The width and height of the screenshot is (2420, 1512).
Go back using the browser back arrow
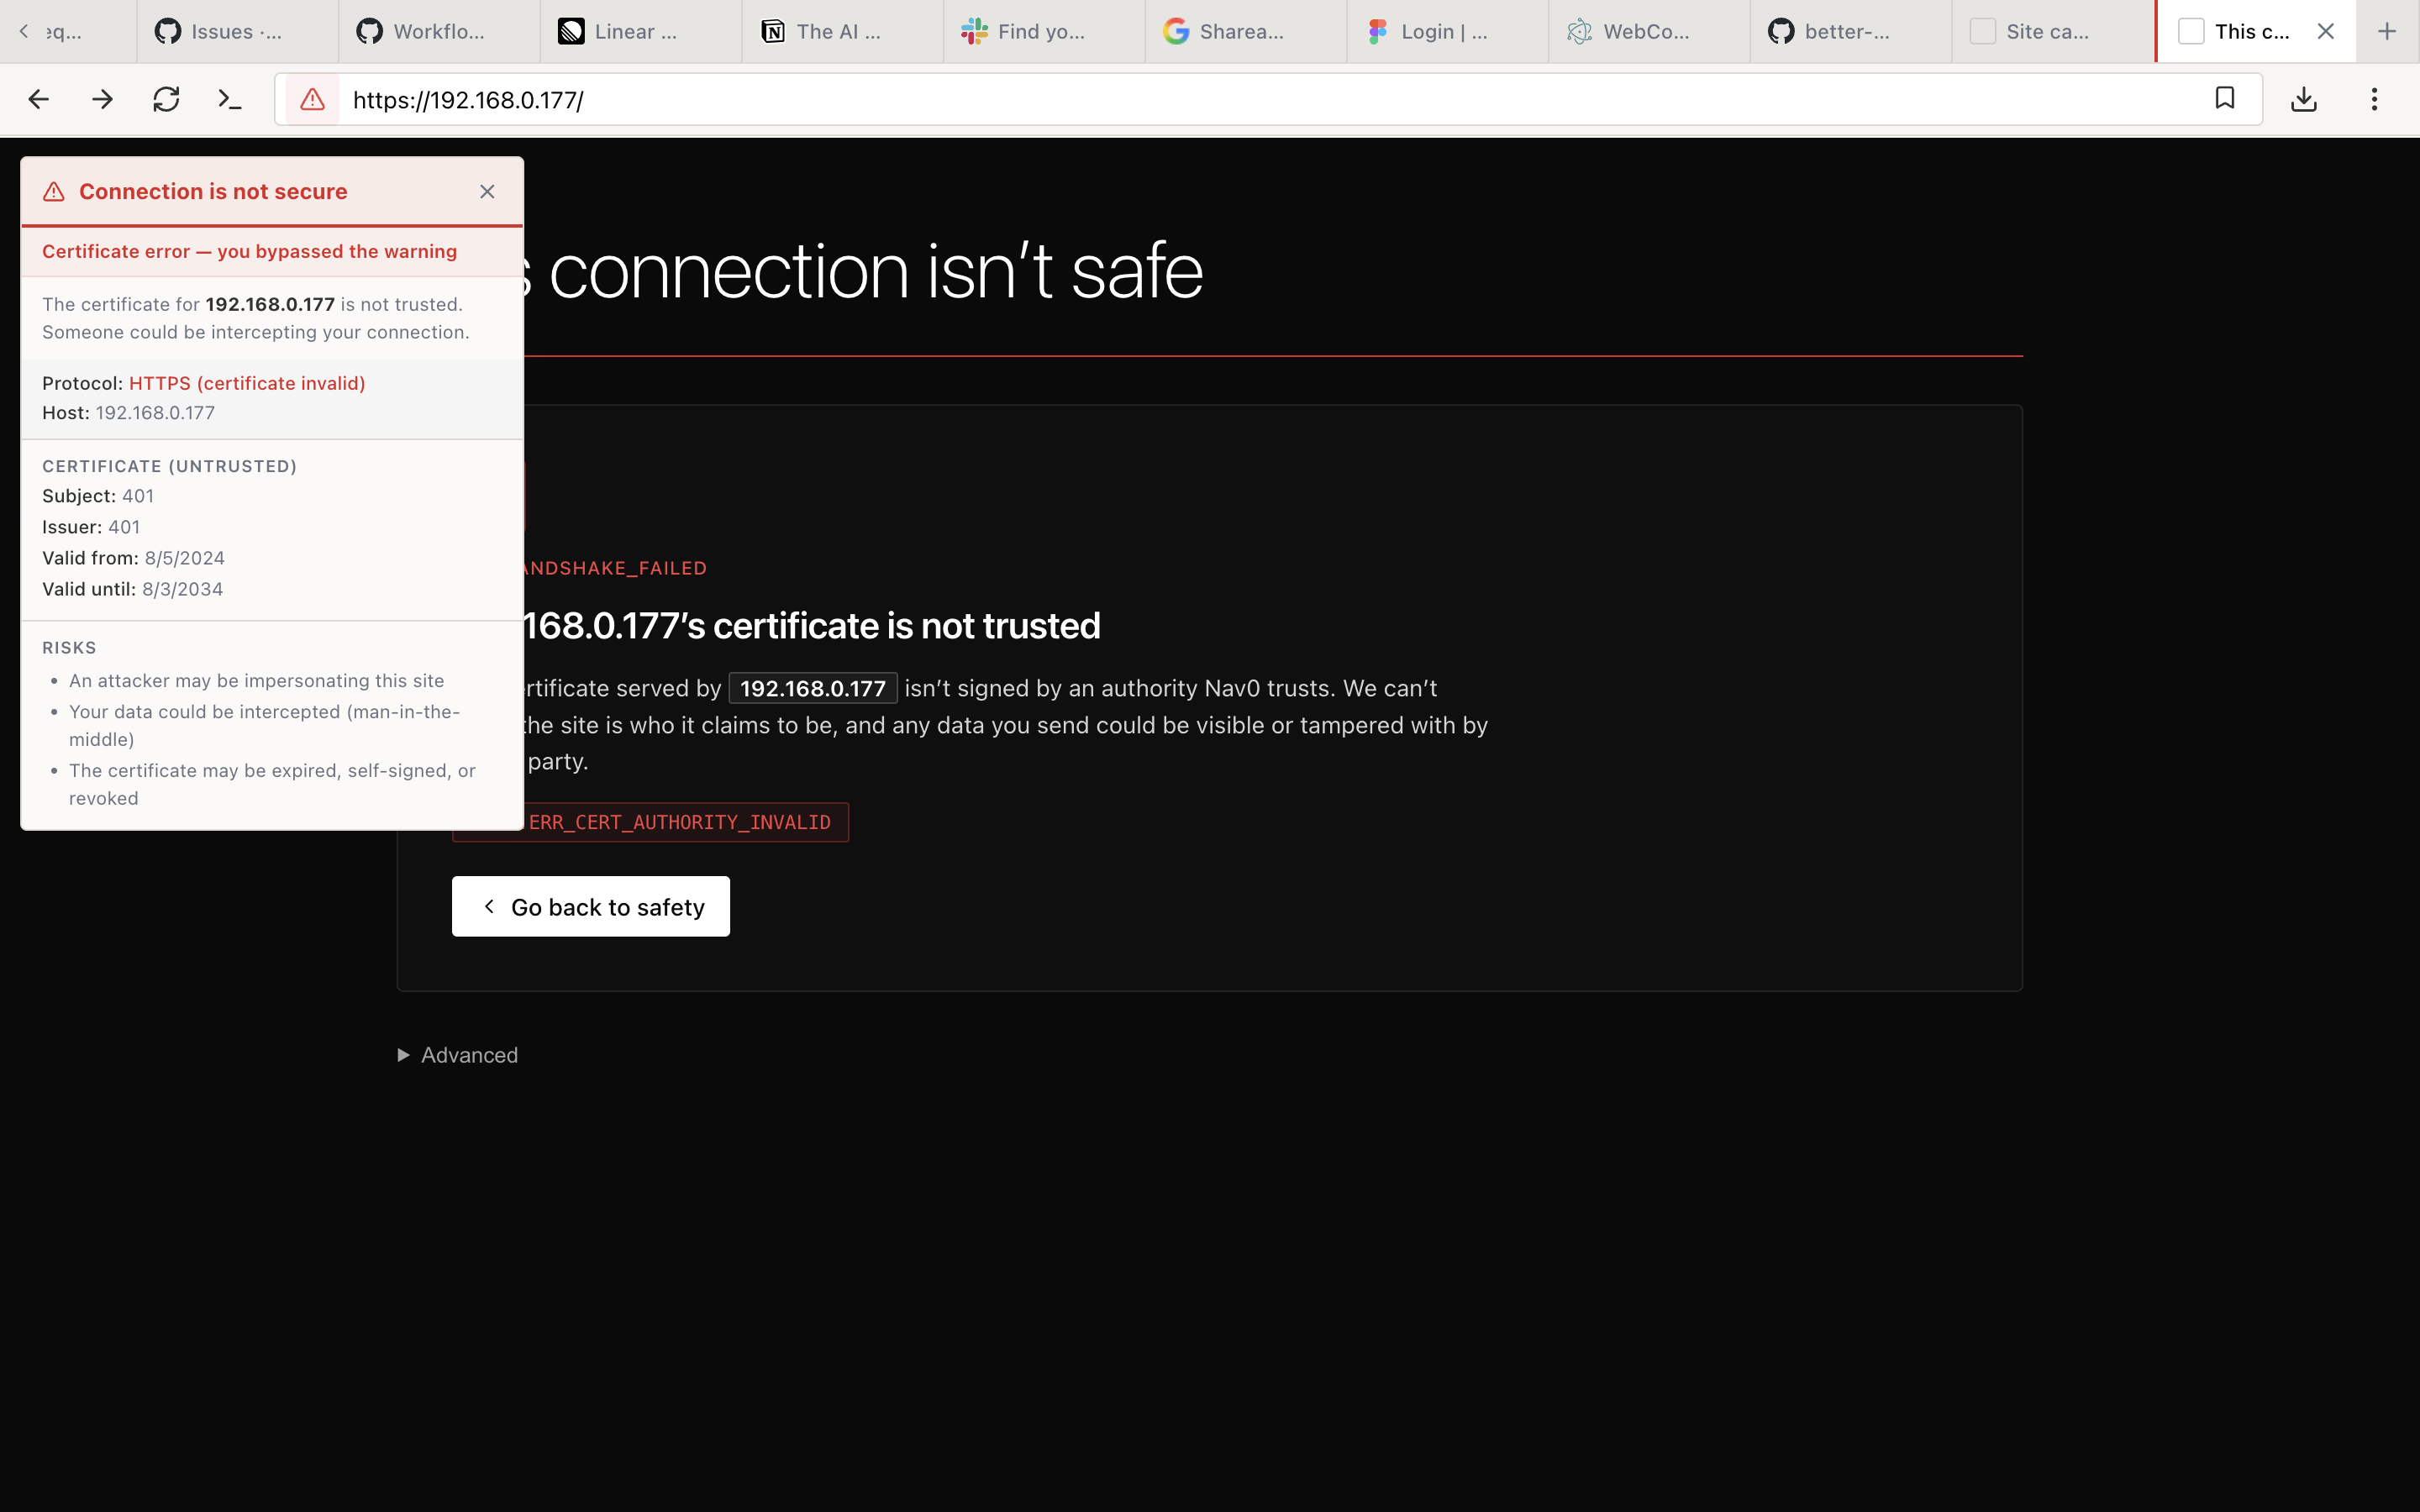click(x=39, y=99)
